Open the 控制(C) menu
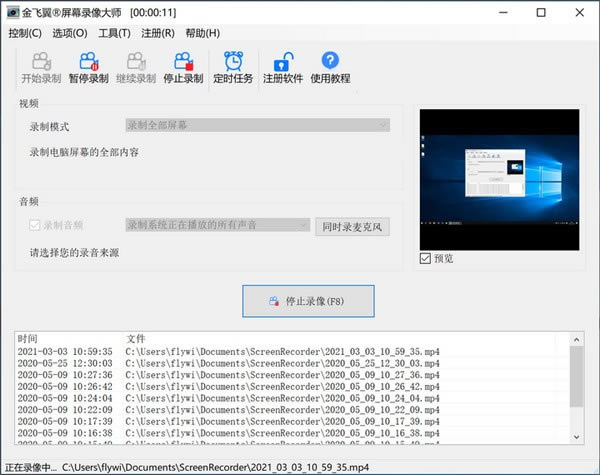This screenshot has width=600, height=475. [x=25, y=33]
